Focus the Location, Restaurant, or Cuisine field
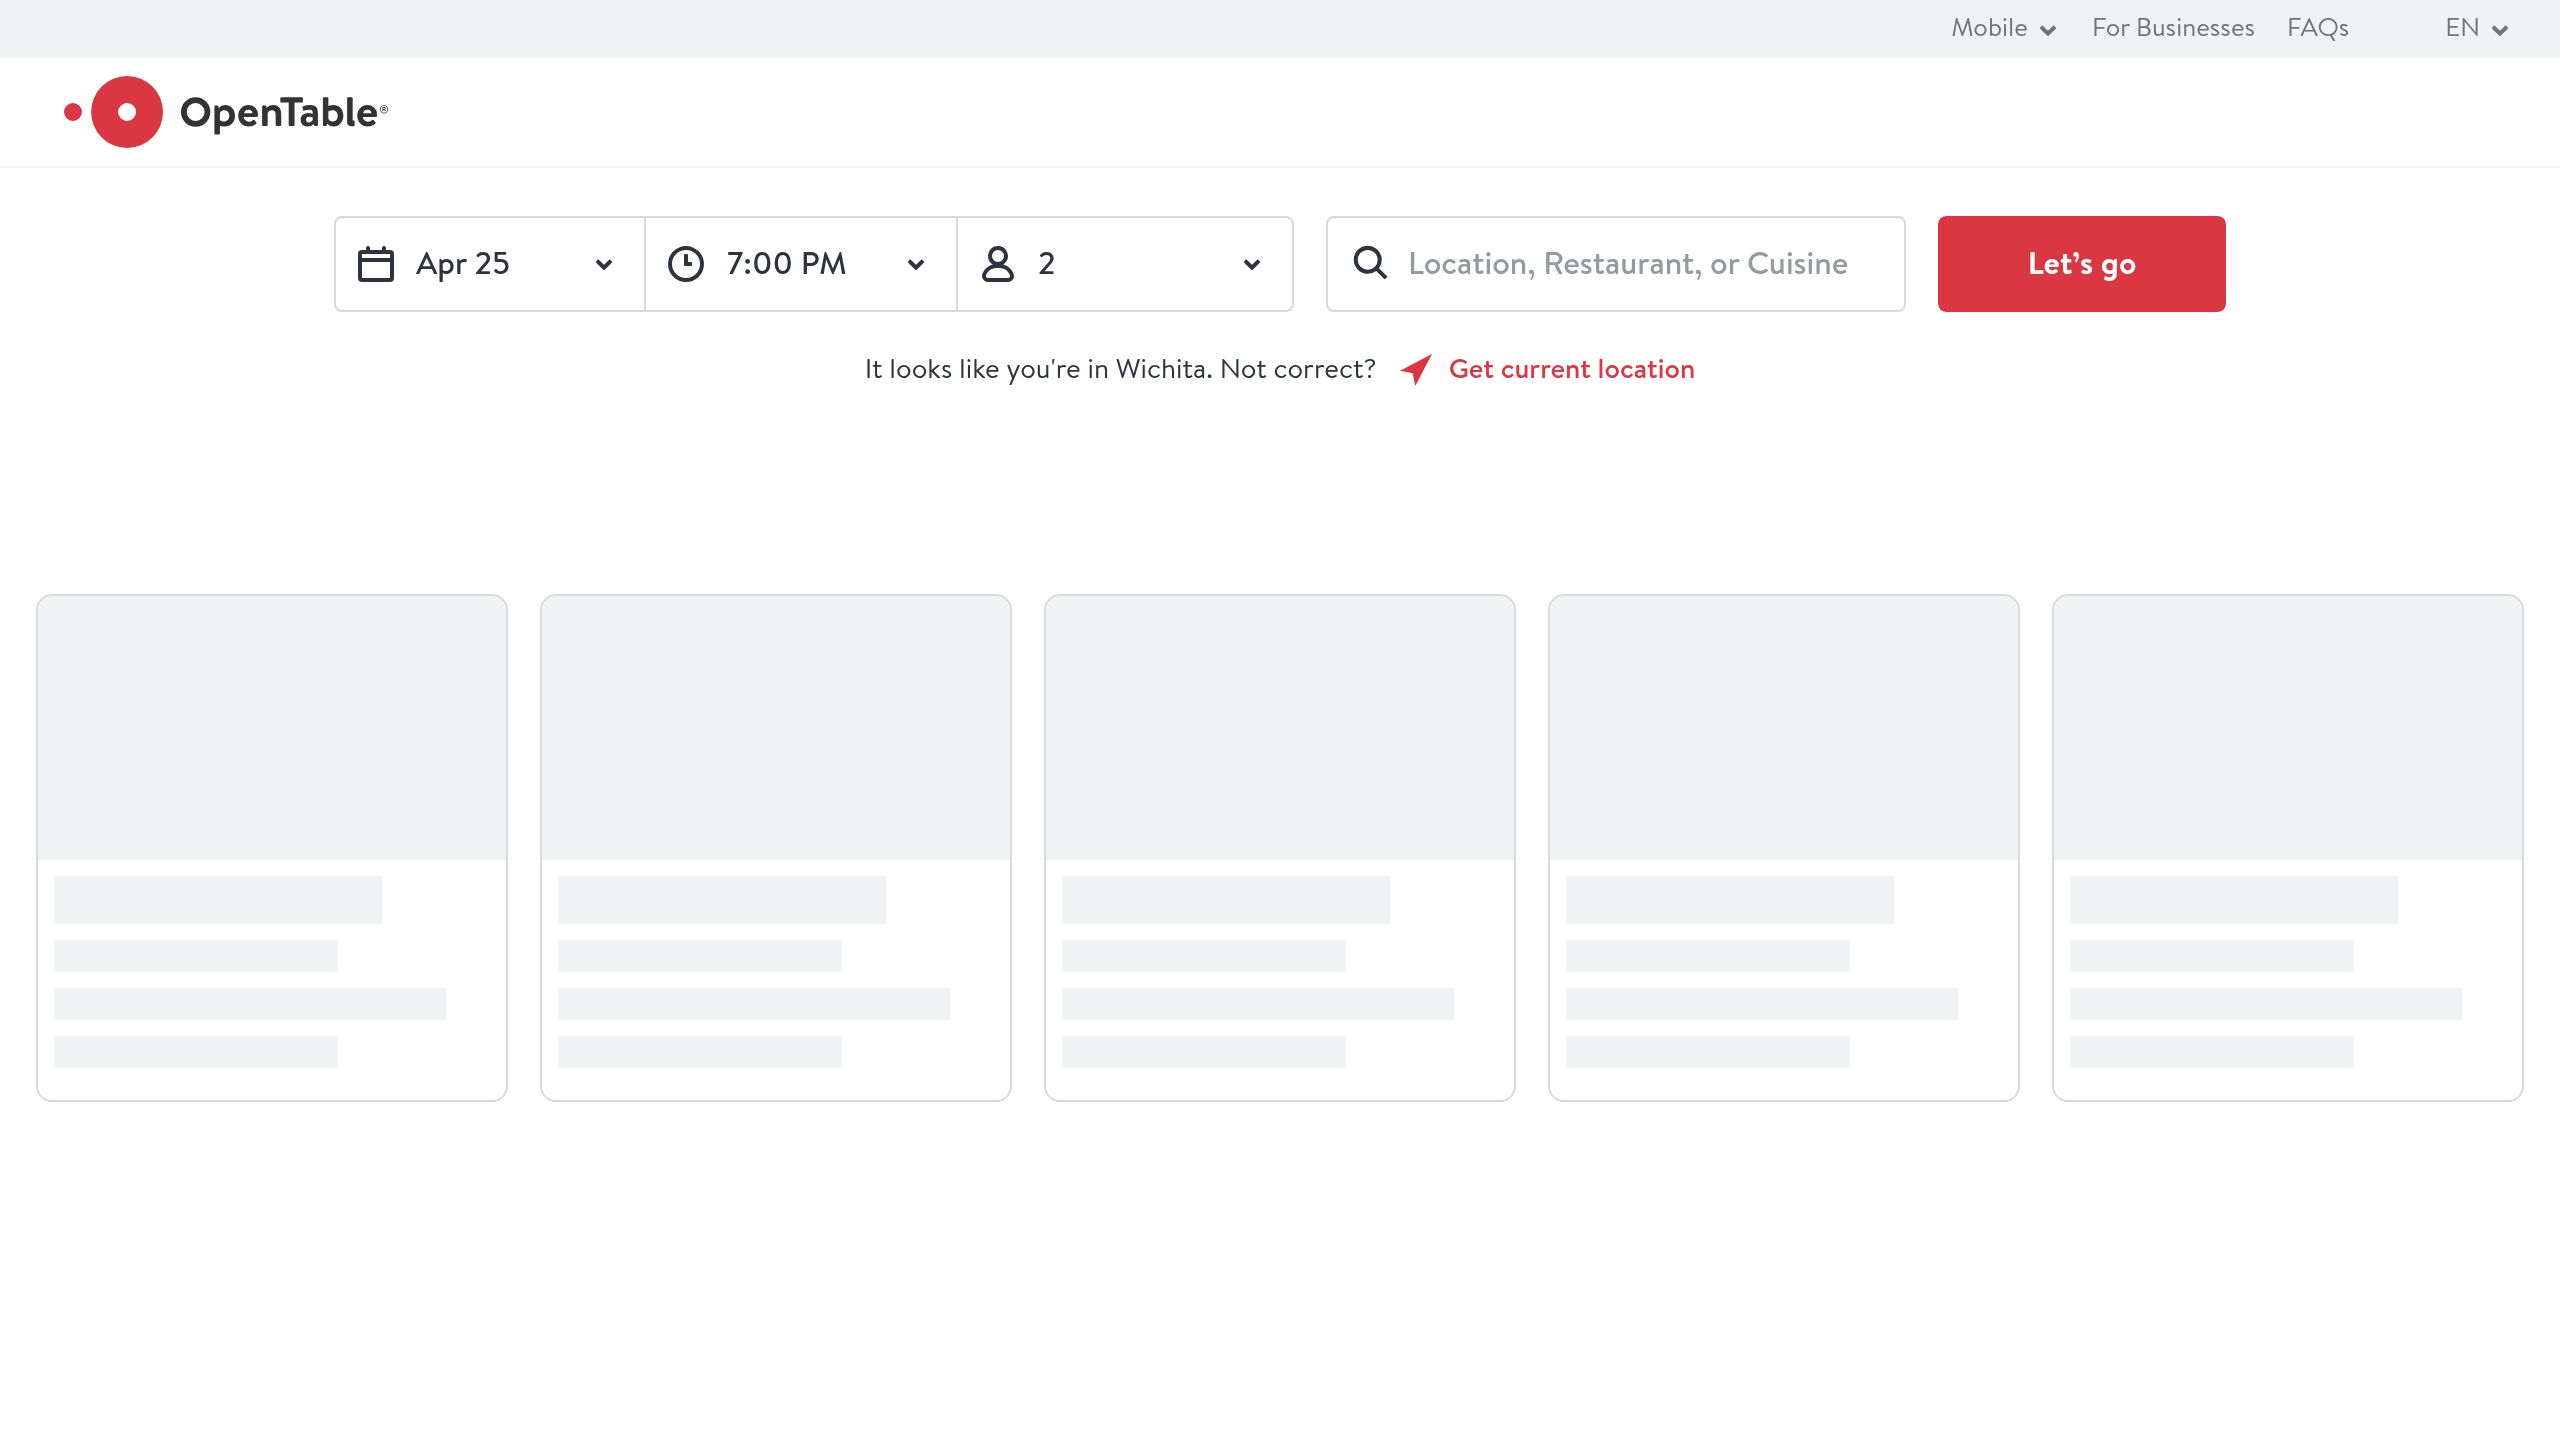2560x1440 pixels. [x=1616, y=264]
